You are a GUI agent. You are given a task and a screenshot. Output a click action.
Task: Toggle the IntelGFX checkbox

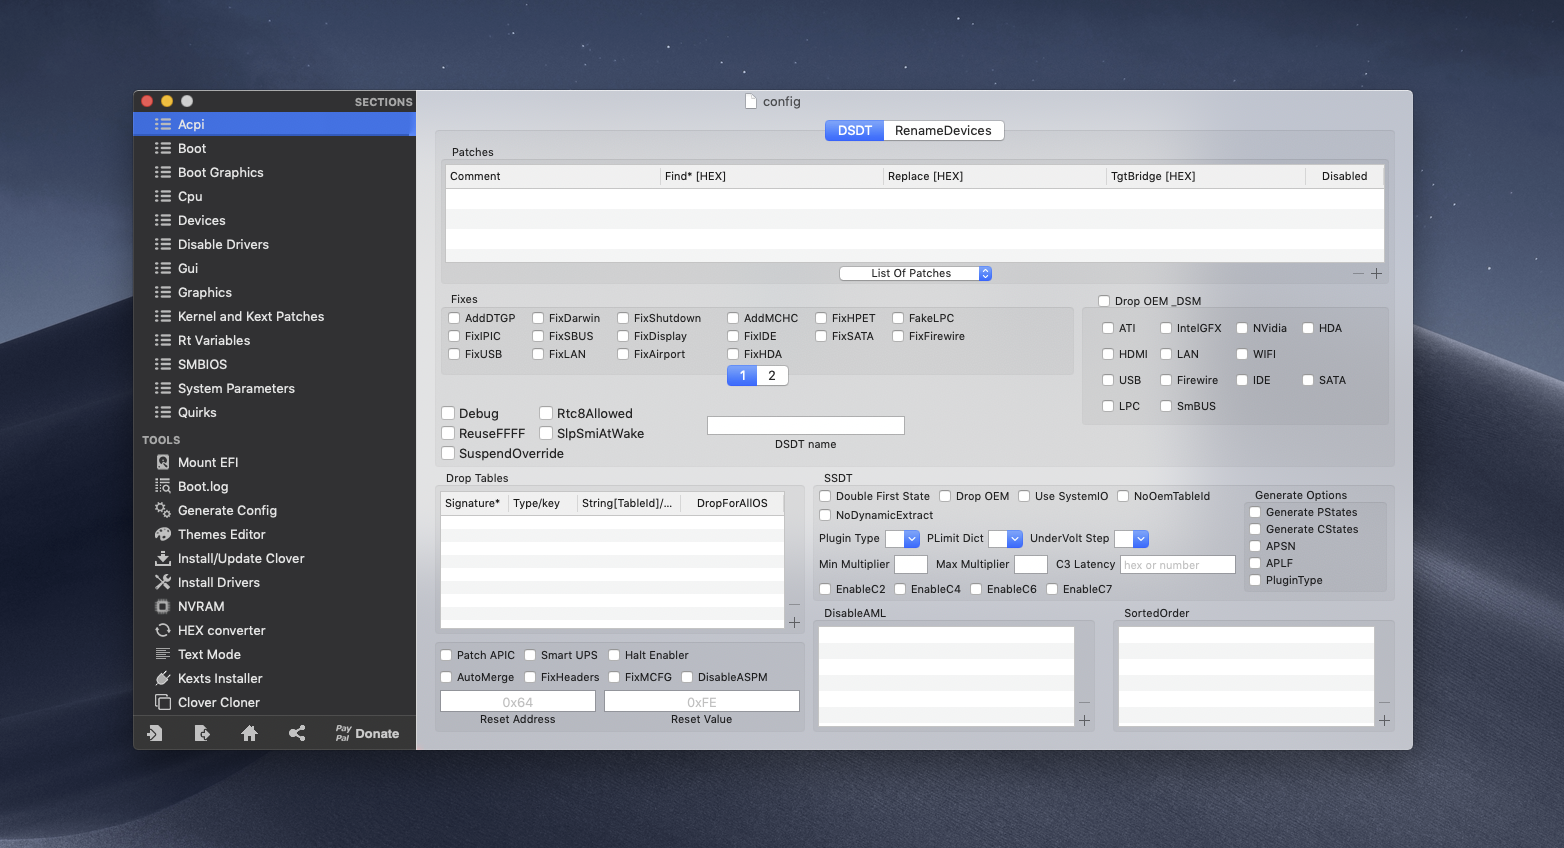tap(1166, 328)
